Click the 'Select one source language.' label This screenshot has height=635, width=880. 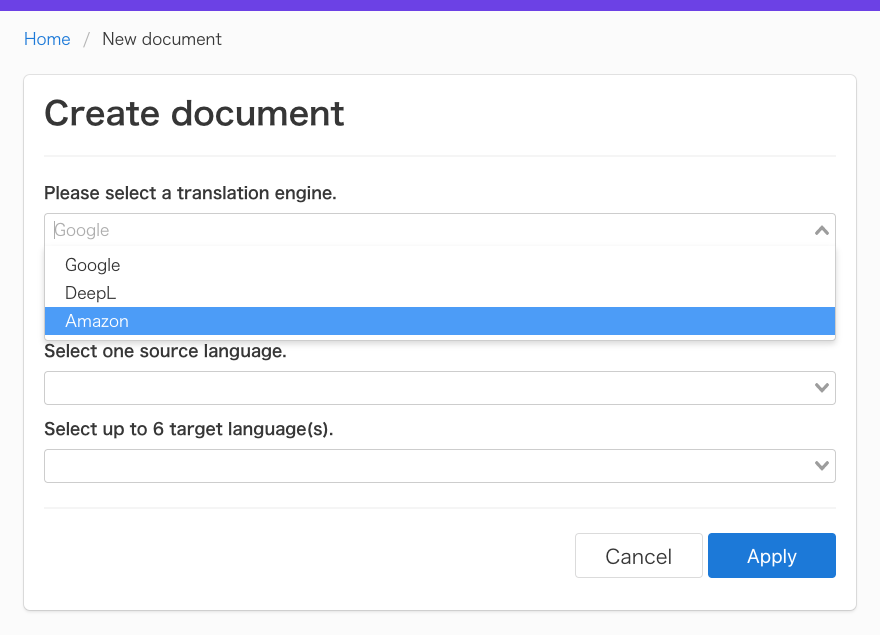click(166, 351)
